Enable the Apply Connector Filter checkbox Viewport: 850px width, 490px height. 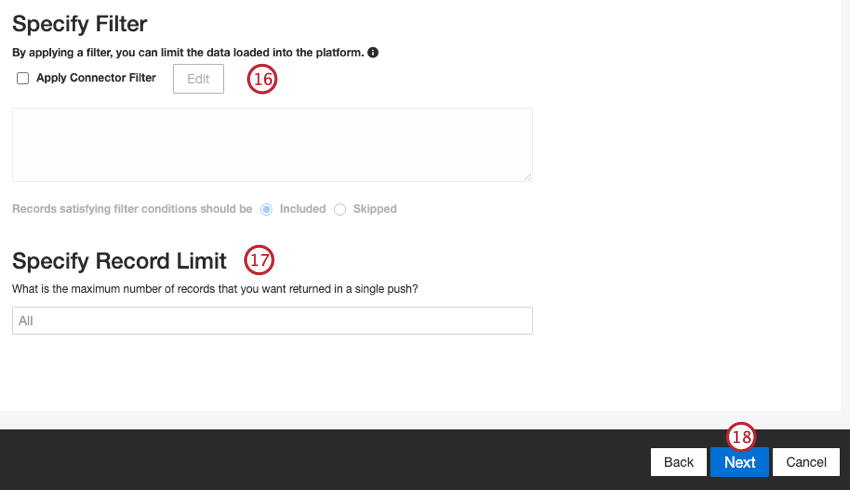pos(23,78)
